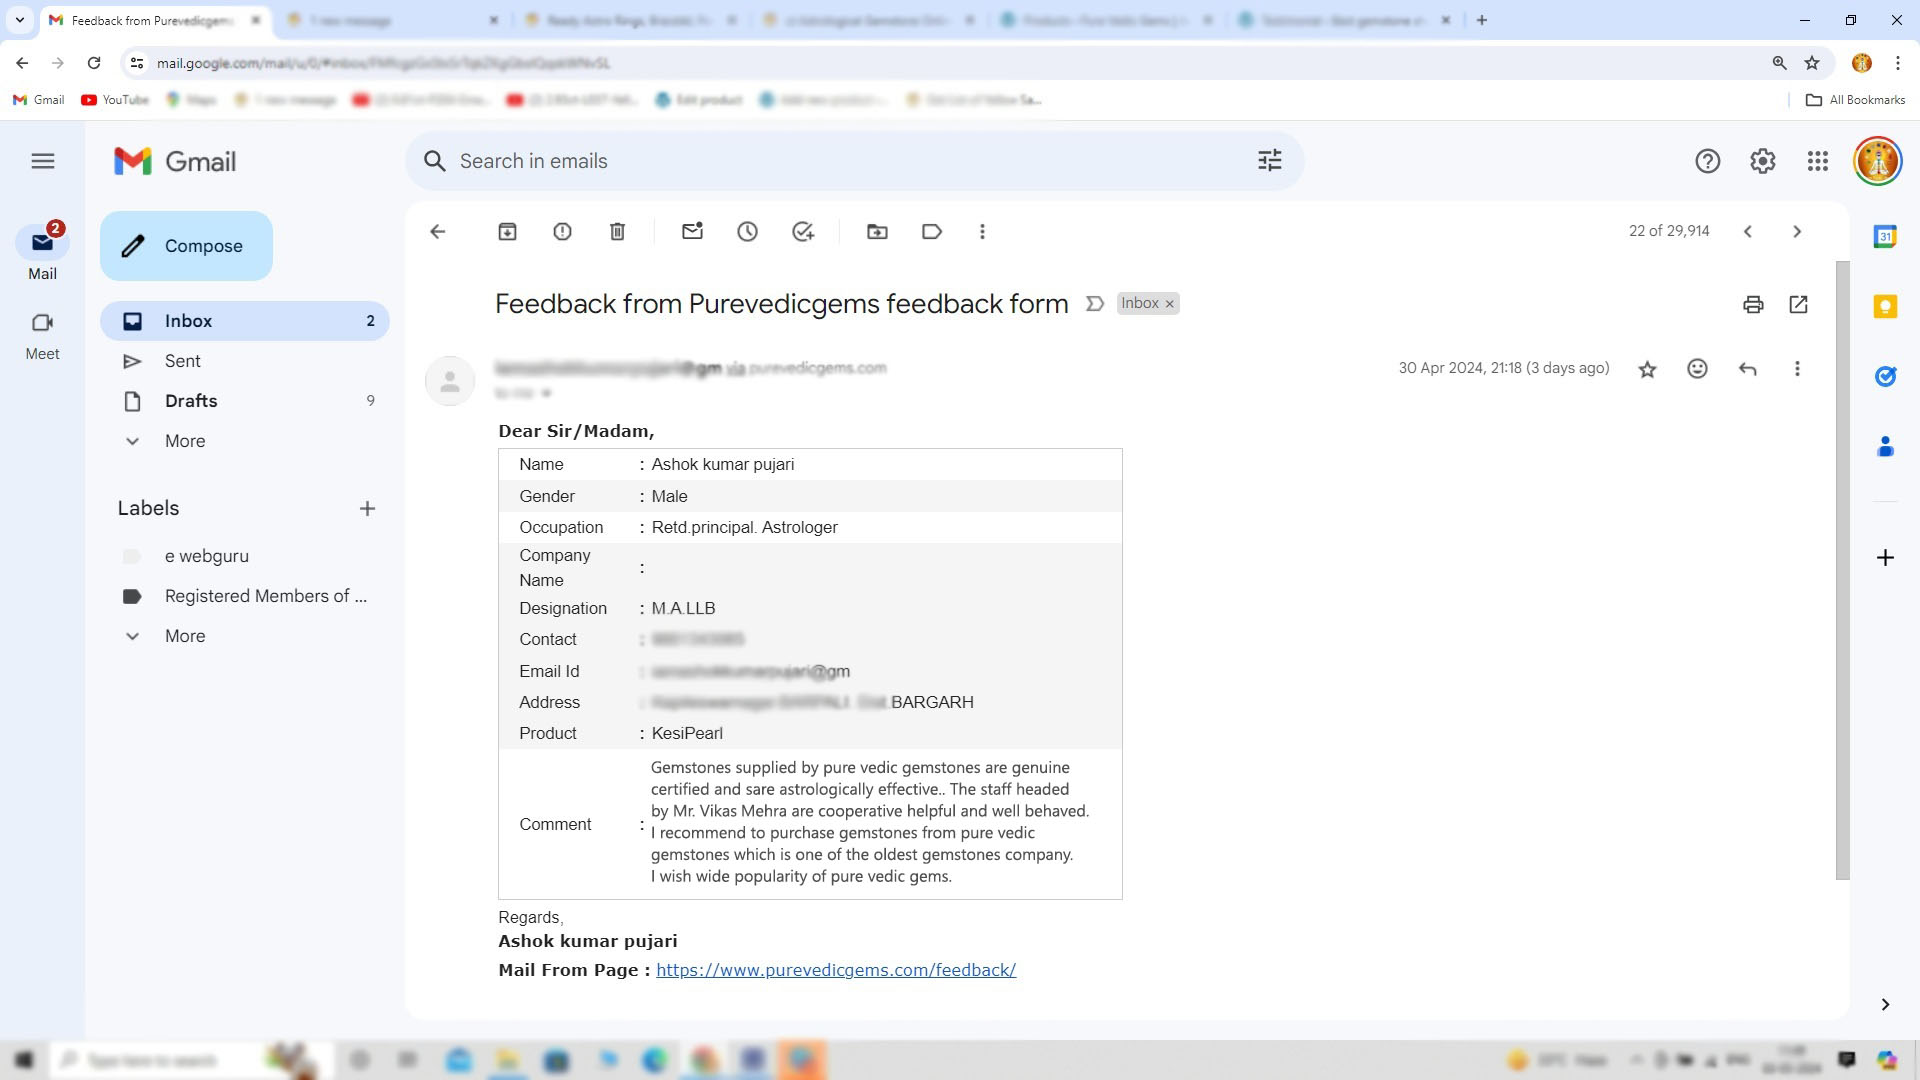Snooze the email with clock icon
Viewport: 1920px width, 1080px height.
(x=747, y=232)
